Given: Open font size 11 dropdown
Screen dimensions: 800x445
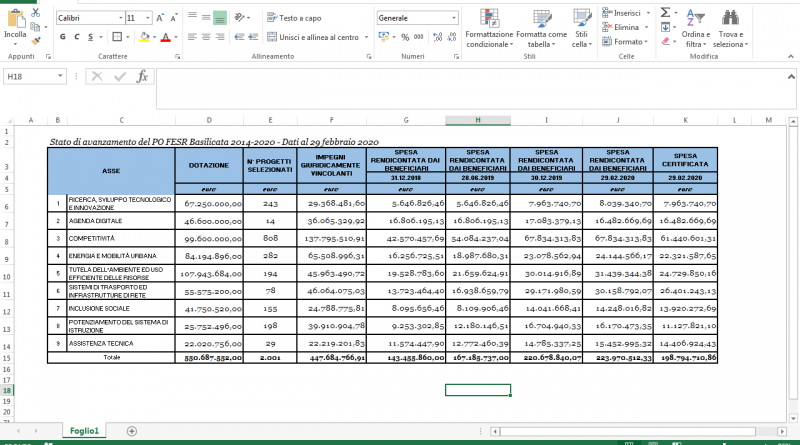Looking at the screenshot, I should pos(147,18).
